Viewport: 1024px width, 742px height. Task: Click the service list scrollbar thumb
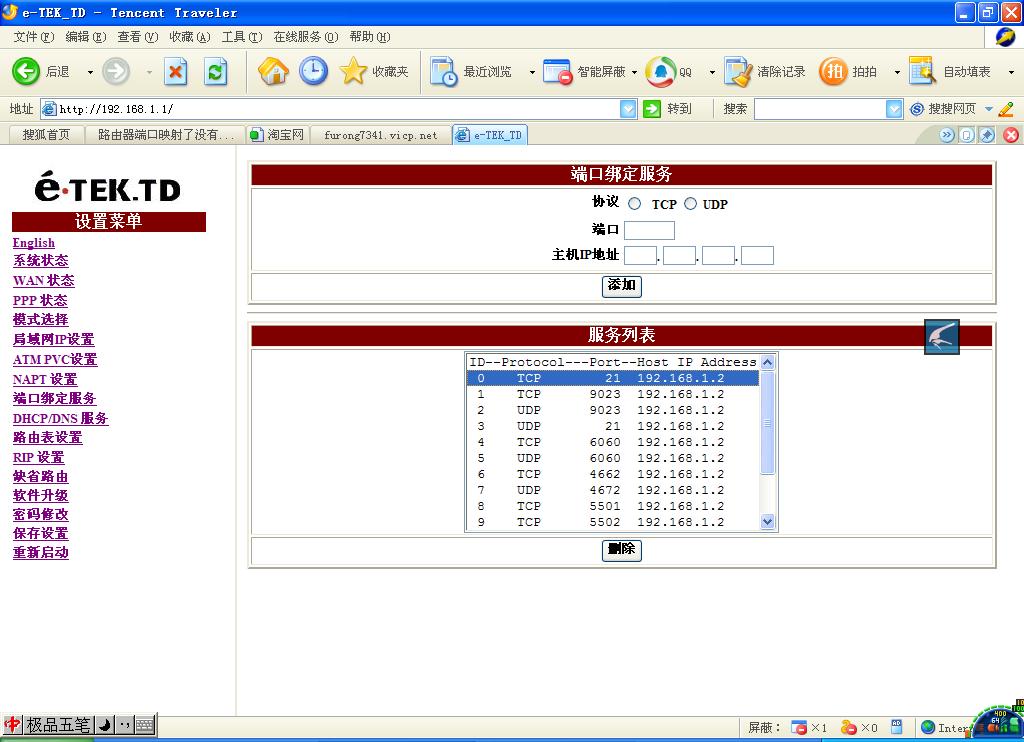click(x=768, y=423)
